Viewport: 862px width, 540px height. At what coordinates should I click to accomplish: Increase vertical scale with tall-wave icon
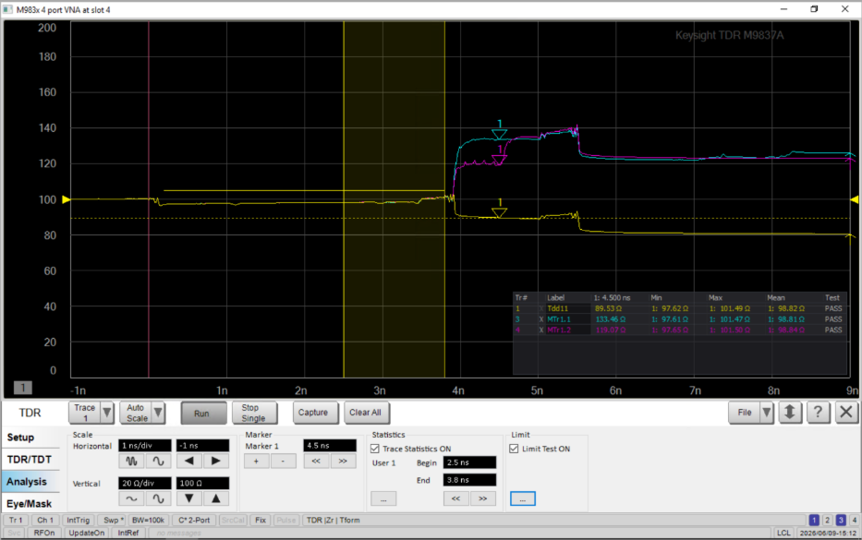(x=158, y=499)
